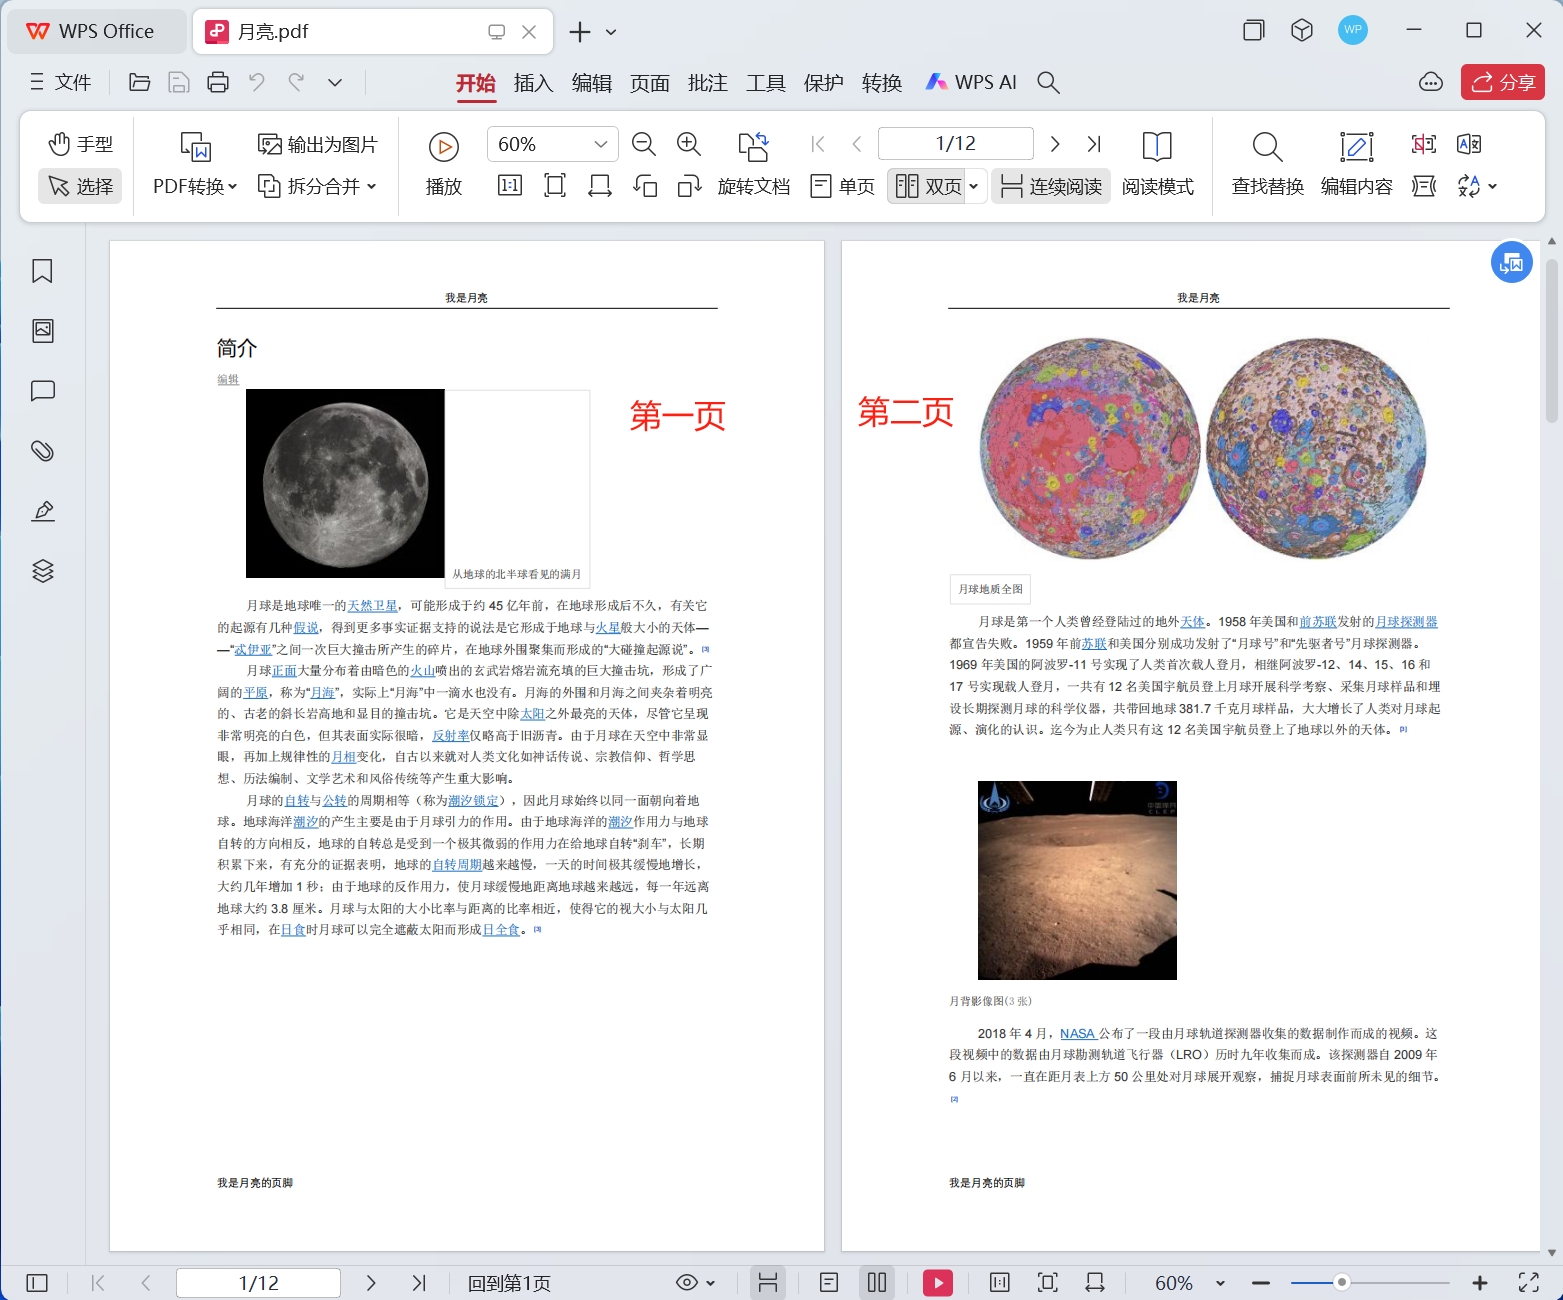The width and height of the screenshot is (1563, 1300).
Task: Click the zoom out magnifier icon
Action: 643,144
